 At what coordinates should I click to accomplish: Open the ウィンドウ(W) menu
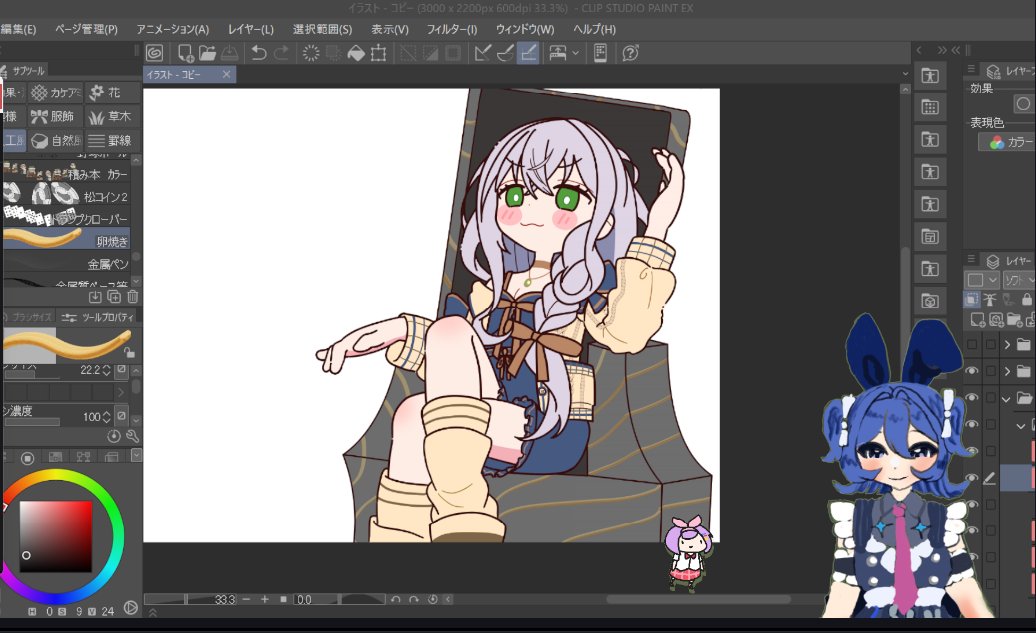coord(525,29)
